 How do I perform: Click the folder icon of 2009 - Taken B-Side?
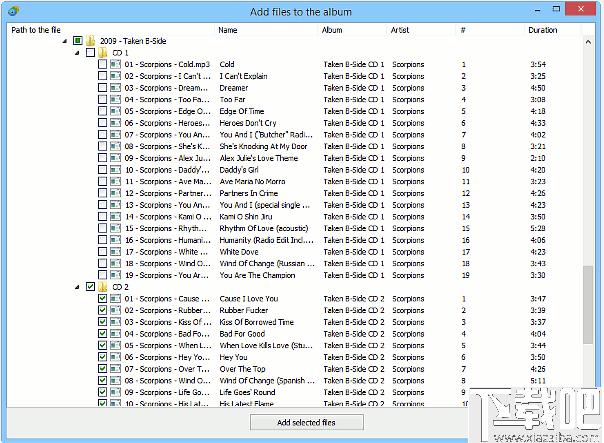[x=91, y=41]
